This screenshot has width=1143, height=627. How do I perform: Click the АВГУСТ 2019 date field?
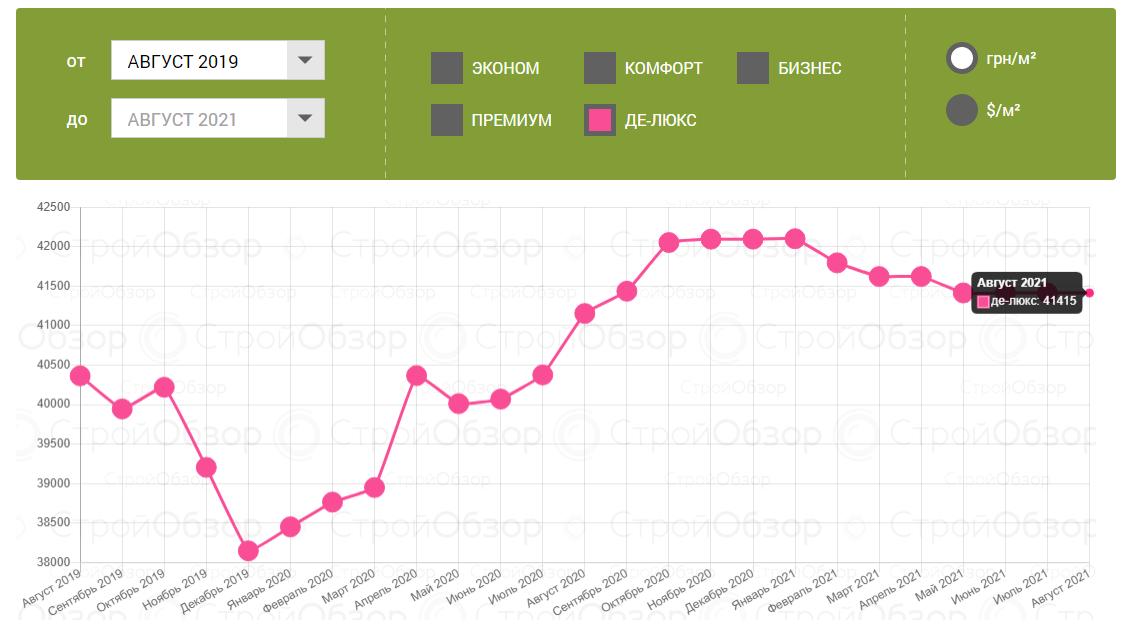(199, 61)
